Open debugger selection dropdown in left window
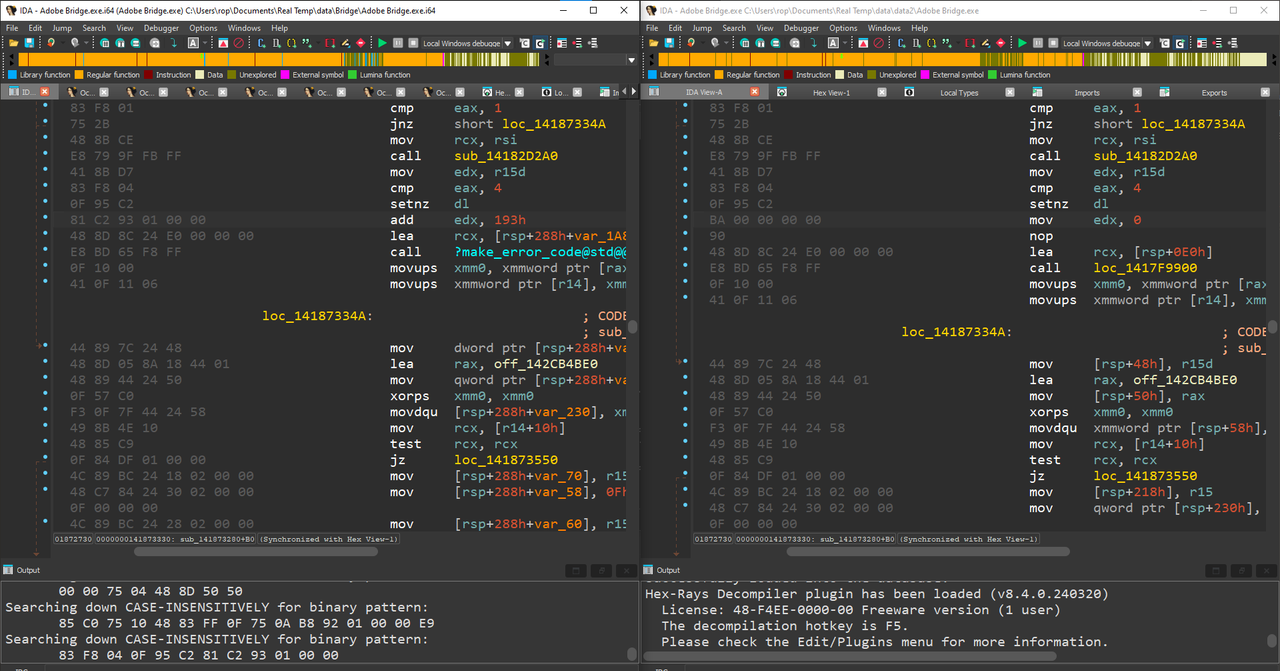 click(508, 43)
